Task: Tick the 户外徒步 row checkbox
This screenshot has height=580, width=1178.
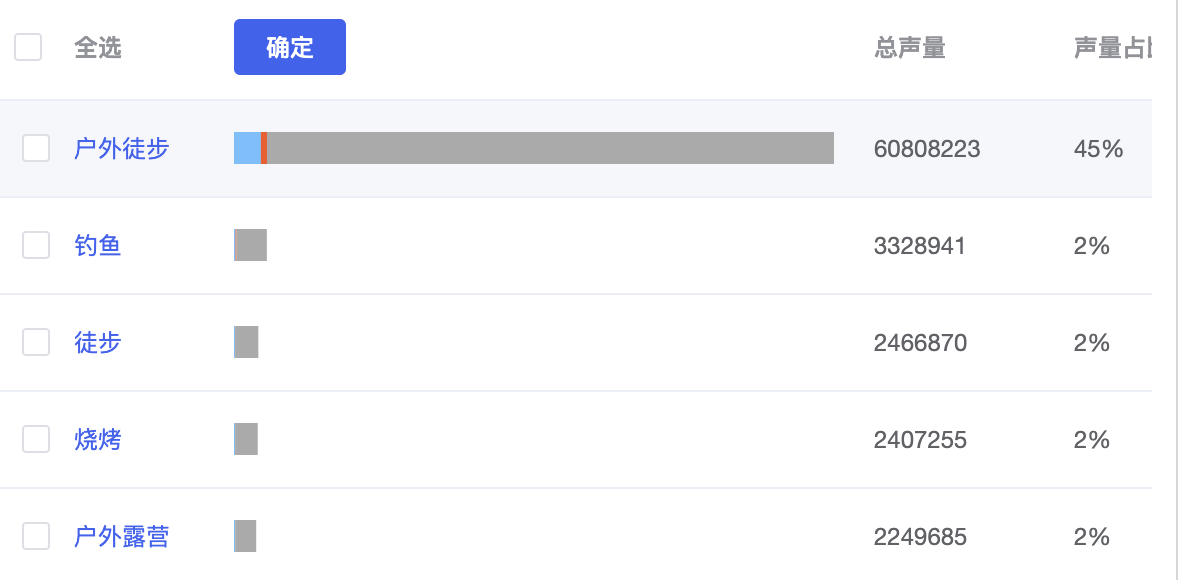Action: pyautogui.click(x=36, y=148)
